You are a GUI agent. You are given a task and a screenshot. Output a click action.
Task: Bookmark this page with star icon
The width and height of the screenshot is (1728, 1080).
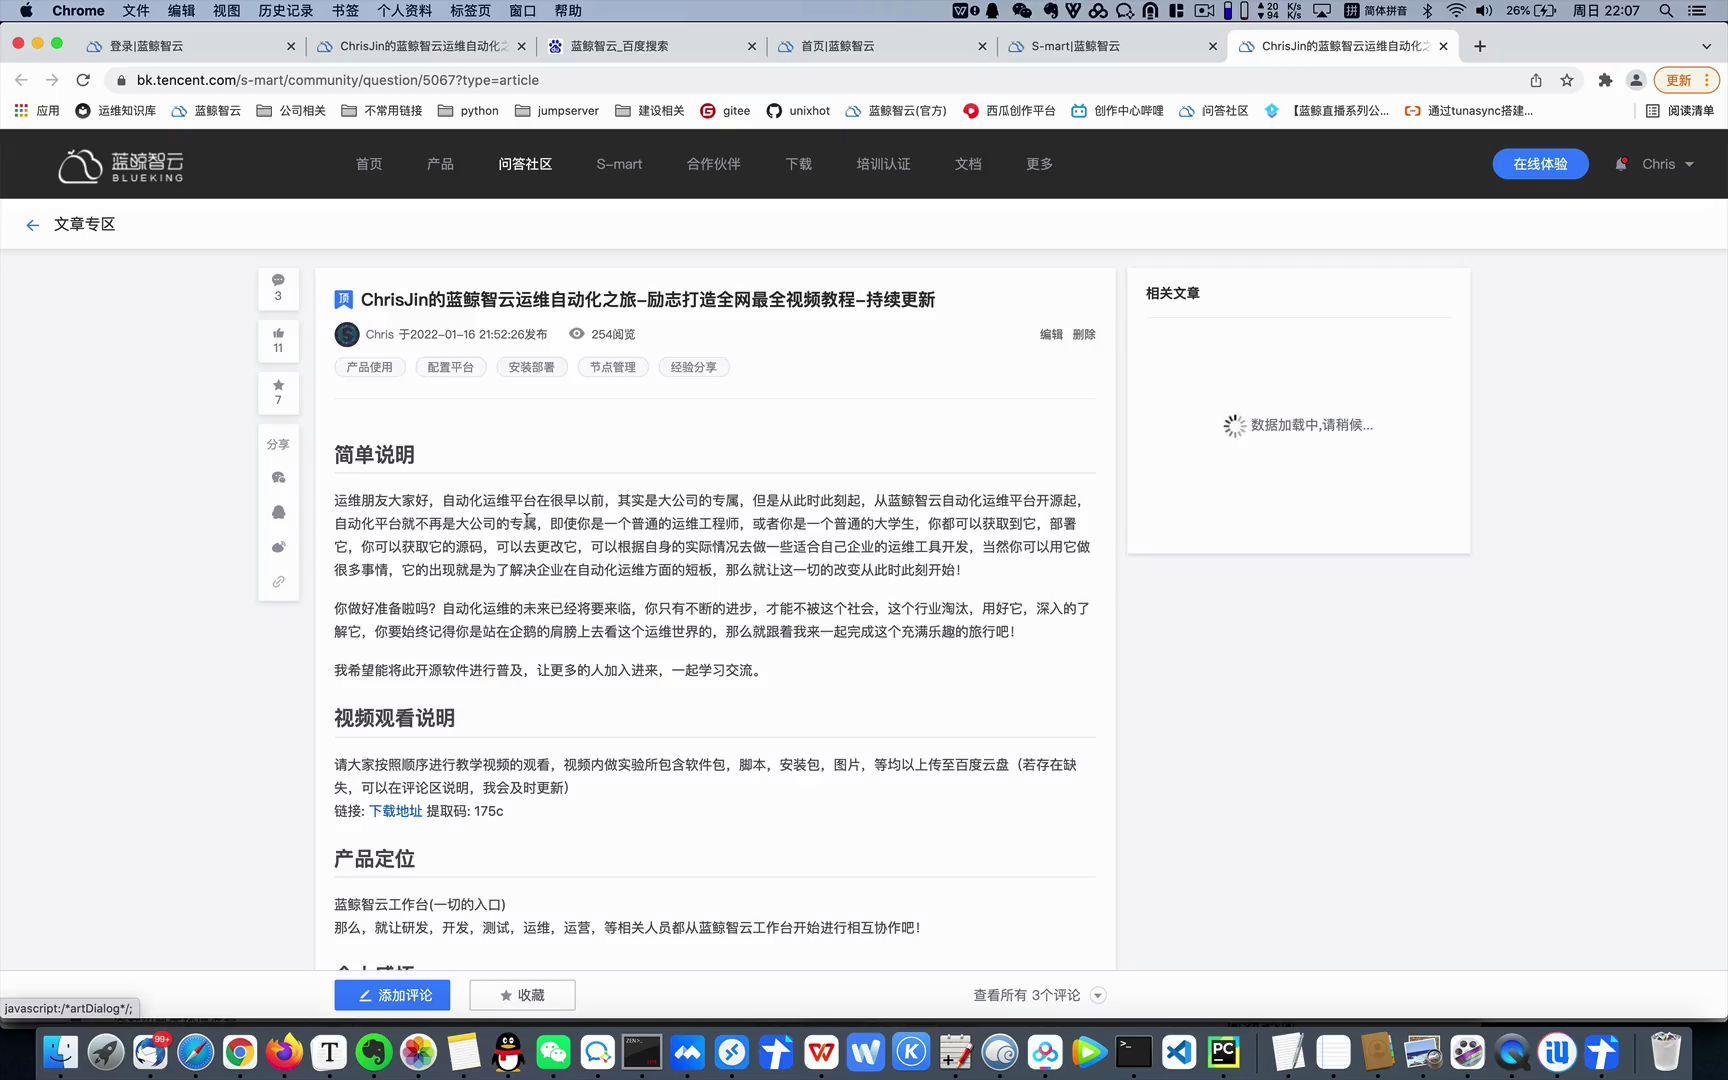[x=1567, y=80]
